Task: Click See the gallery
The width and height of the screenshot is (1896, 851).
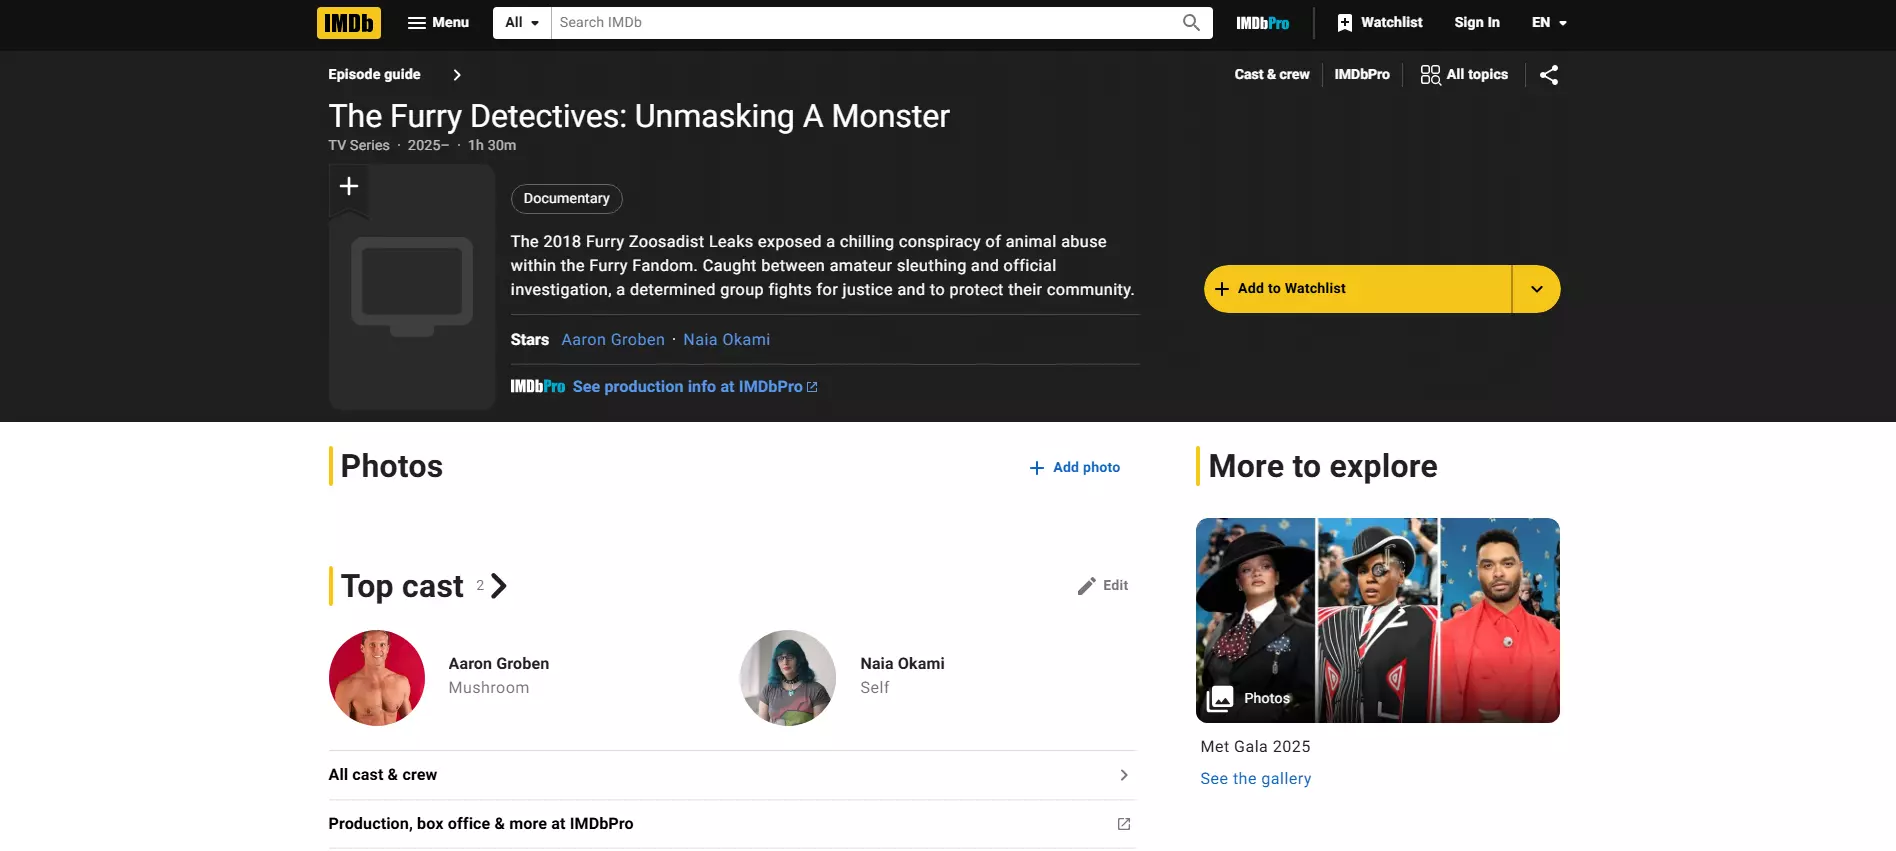Action: tap(1255, 779)
